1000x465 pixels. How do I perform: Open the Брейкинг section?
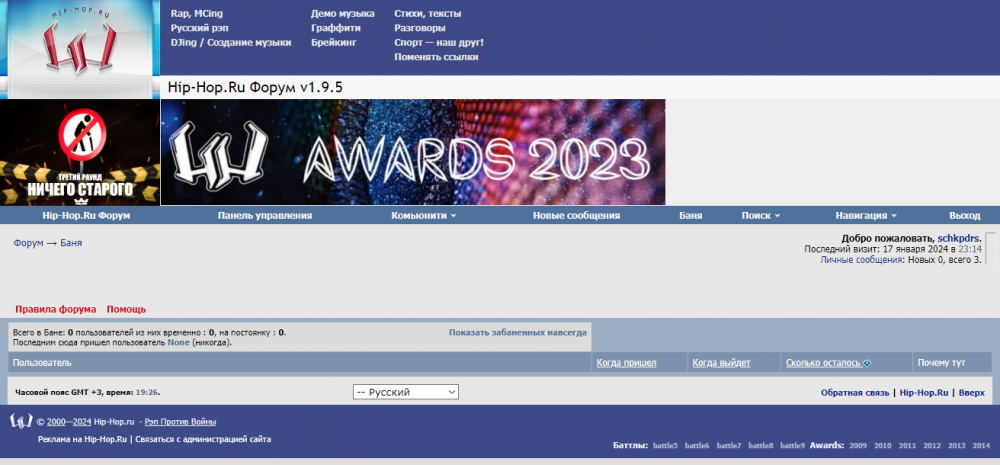pyautogui.click(x=334, y=42)
